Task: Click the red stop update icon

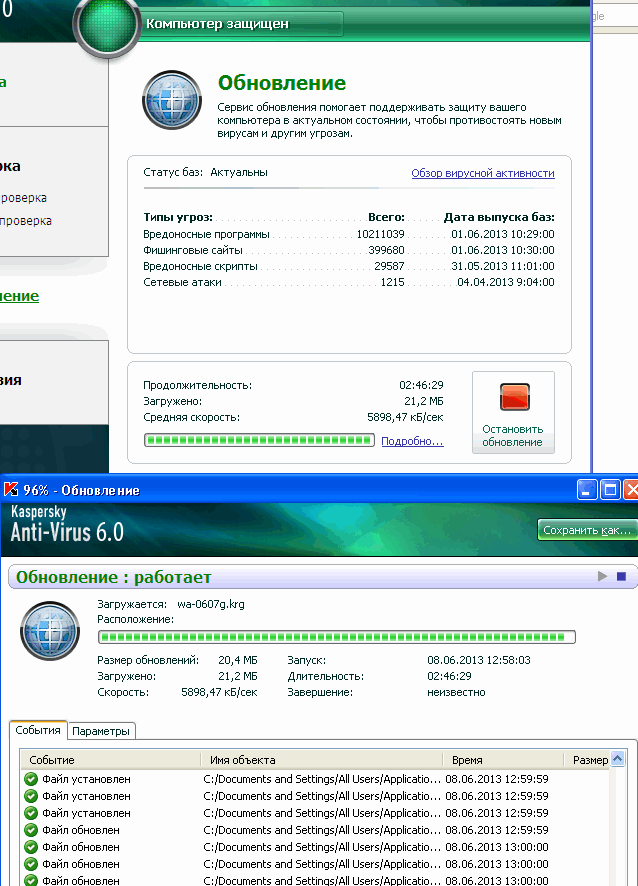Action: click(514, 397)
